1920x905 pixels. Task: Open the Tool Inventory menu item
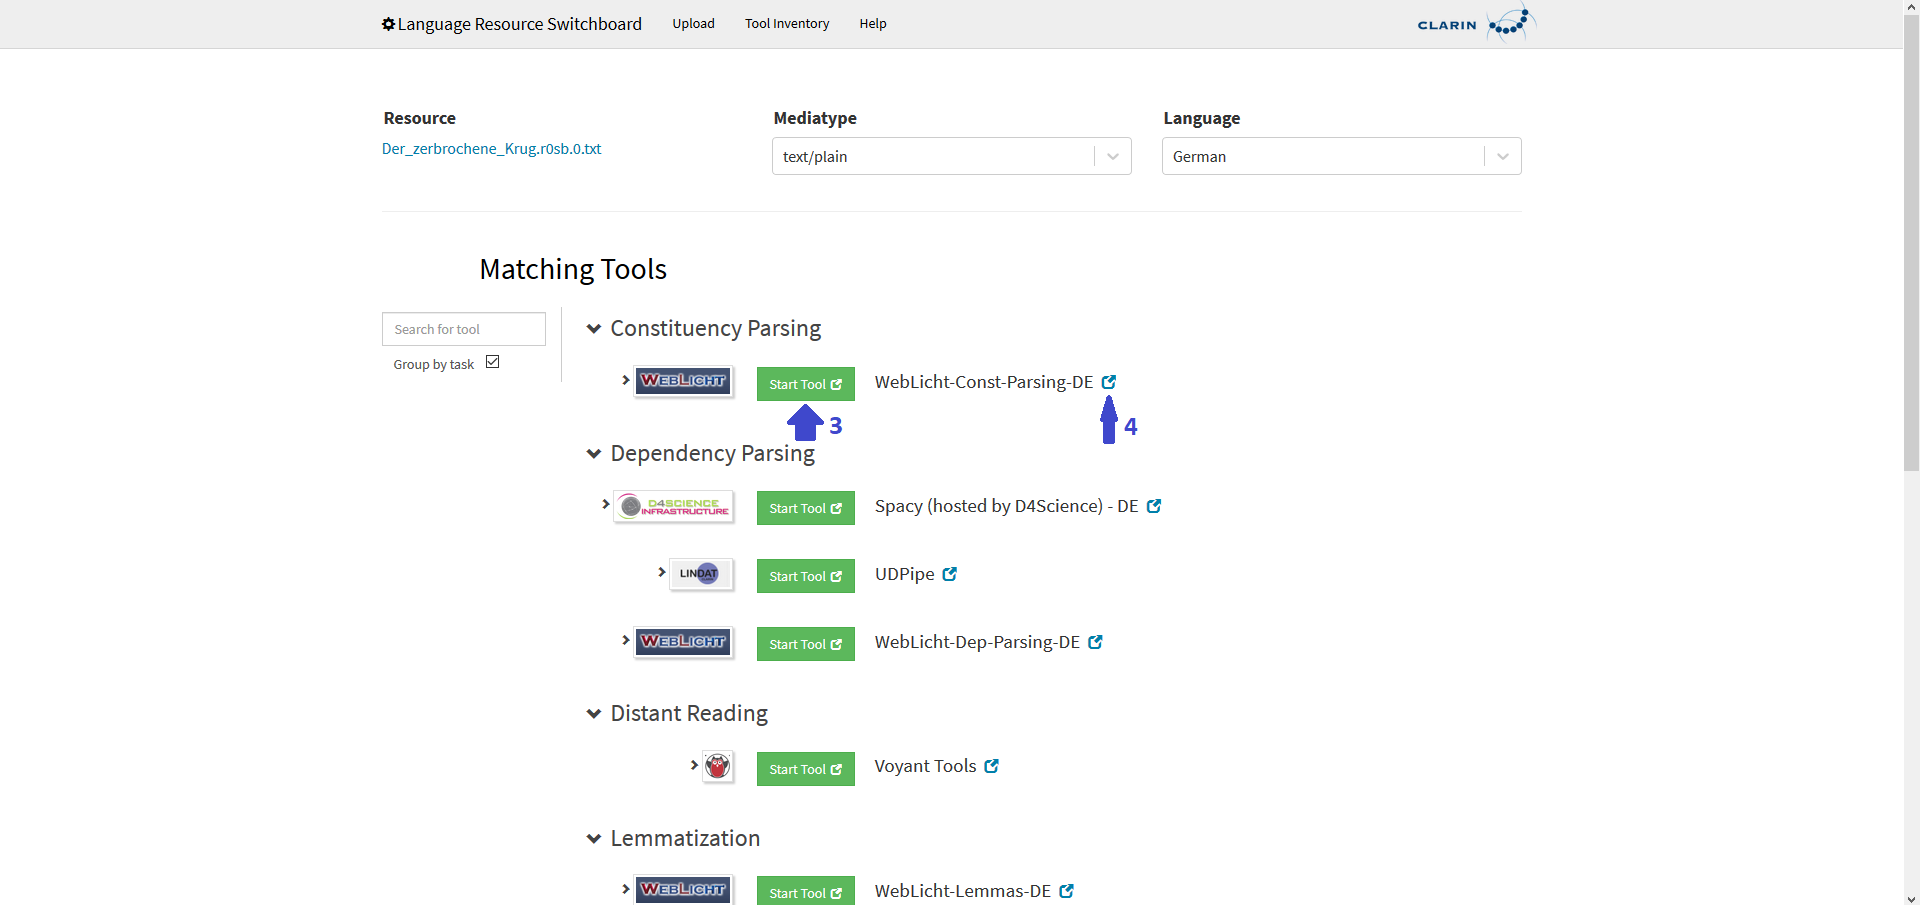[786, 24]
